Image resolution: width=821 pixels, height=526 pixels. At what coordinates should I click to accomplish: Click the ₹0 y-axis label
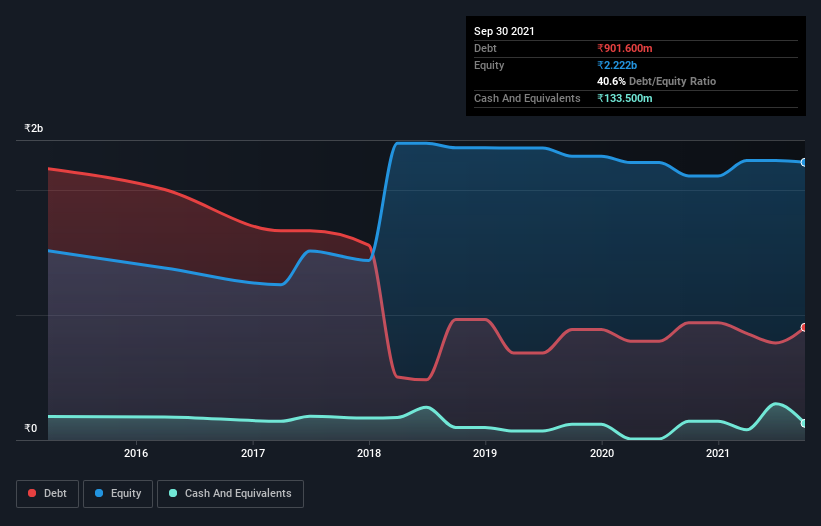click(31, 428)
